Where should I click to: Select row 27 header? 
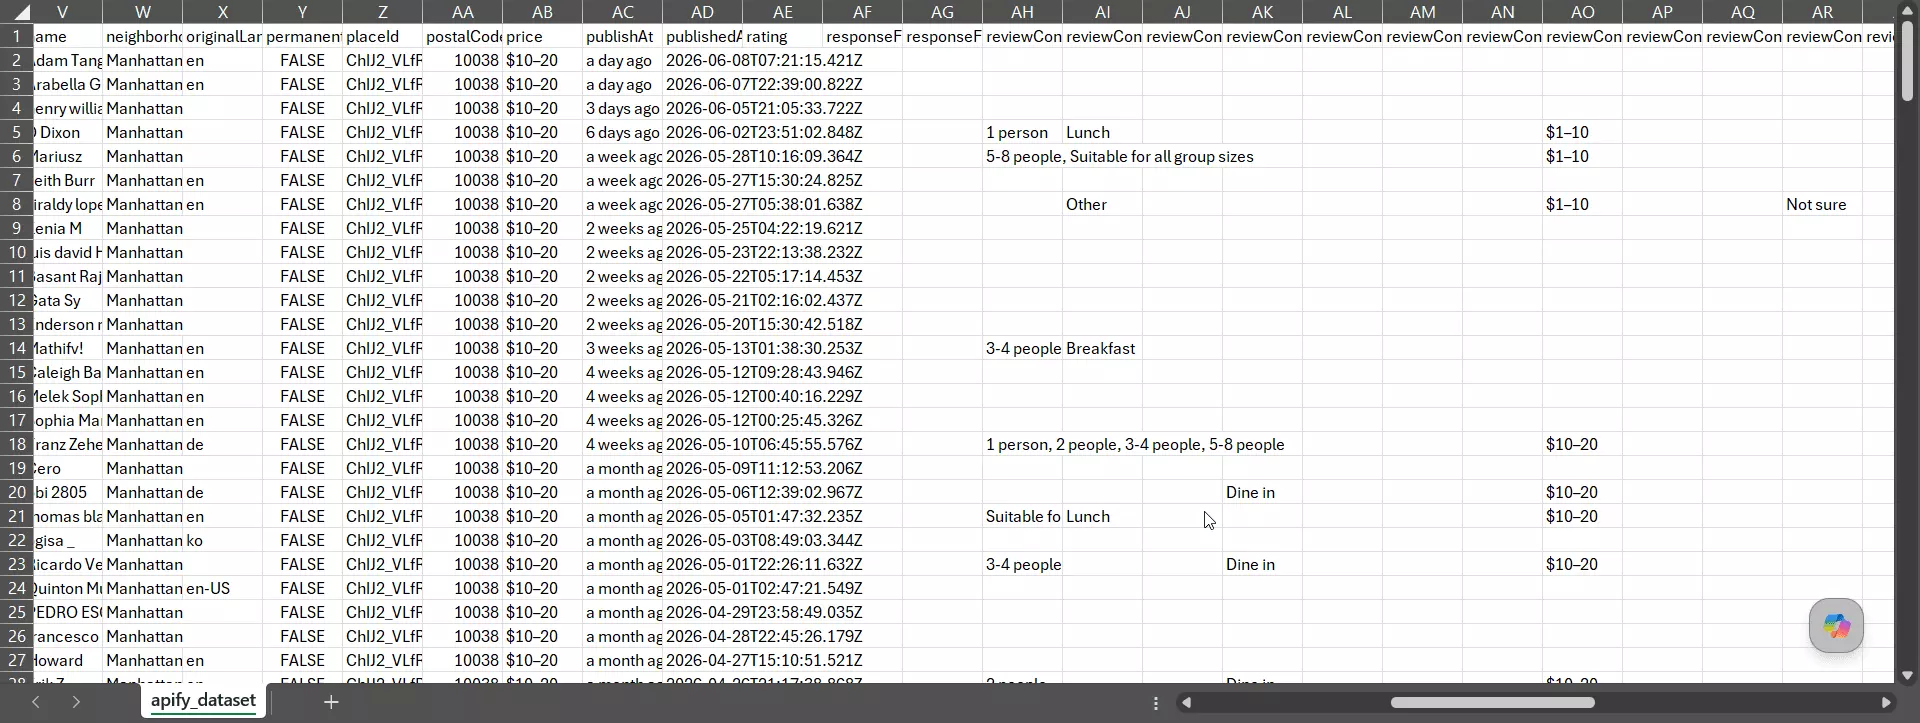click(x=16, y=660)
